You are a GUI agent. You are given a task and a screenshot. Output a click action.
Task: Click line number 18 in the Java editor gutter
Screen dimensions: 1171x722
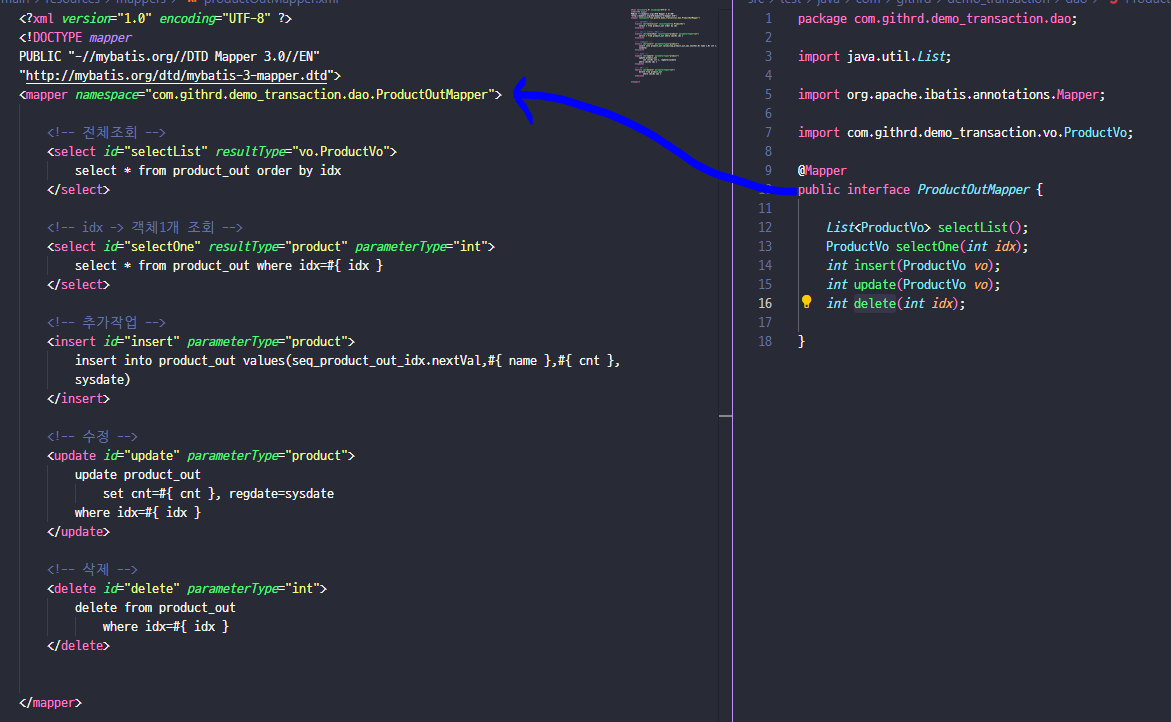pos(765,341)
